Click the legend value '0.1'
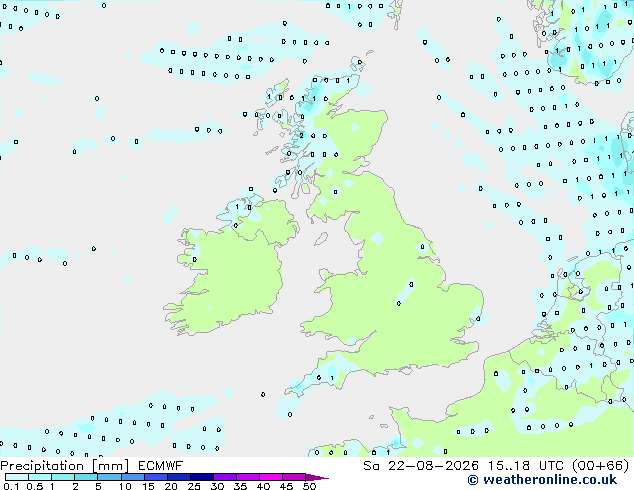Image resolution: width=634 pixels, height=490 pixels. coord(11,486)
